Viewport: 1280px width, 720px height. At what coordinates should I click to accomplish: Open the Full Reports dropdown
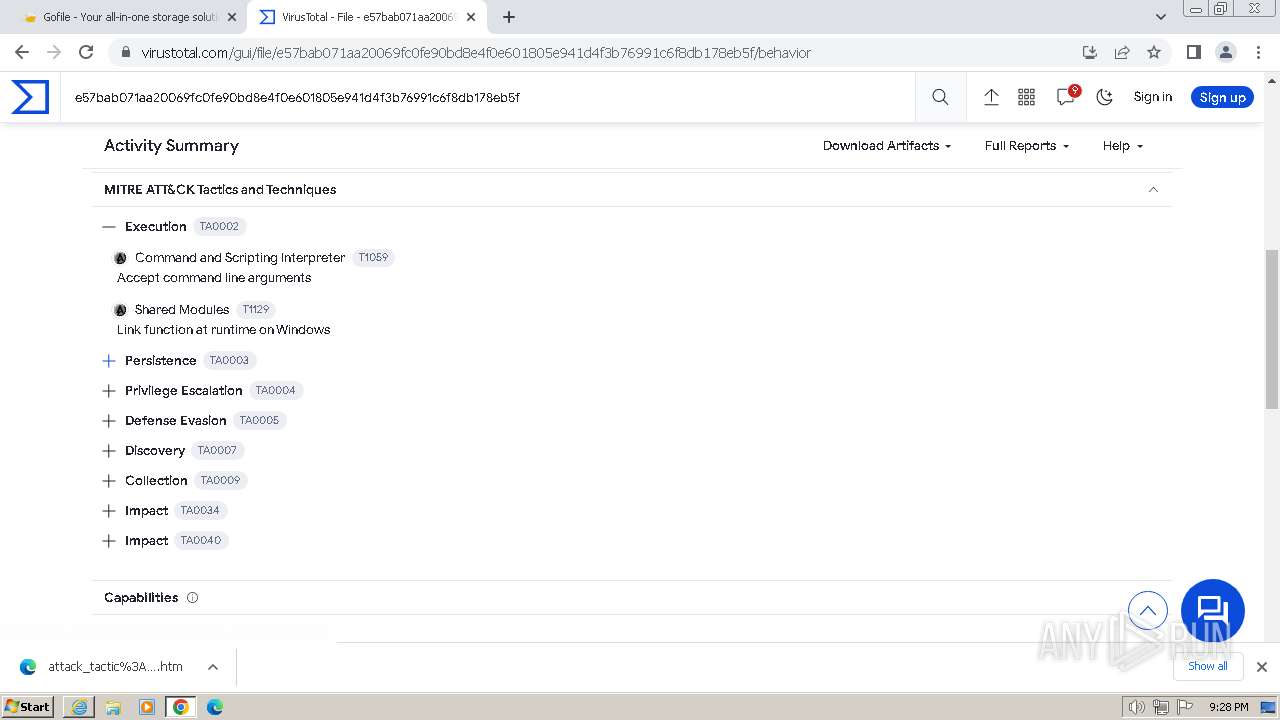click(x=1027, y=145)
